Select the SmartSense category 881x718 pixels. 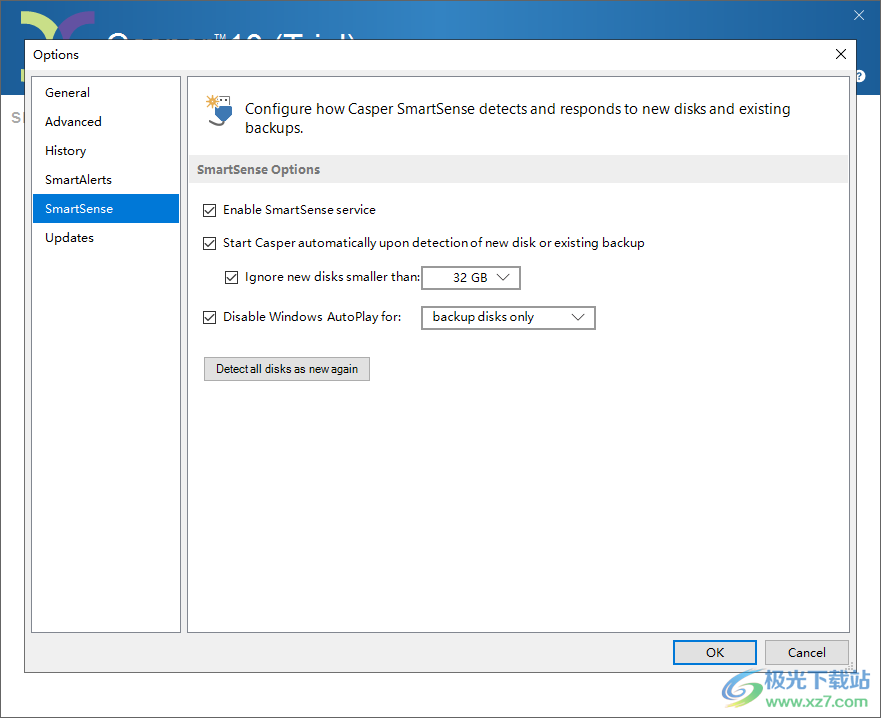click(x=79, y=209)
